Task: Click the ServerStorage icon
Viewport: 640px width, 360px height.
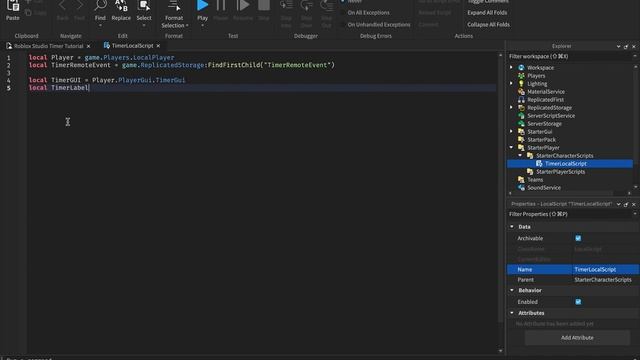Action: point(521,124)
